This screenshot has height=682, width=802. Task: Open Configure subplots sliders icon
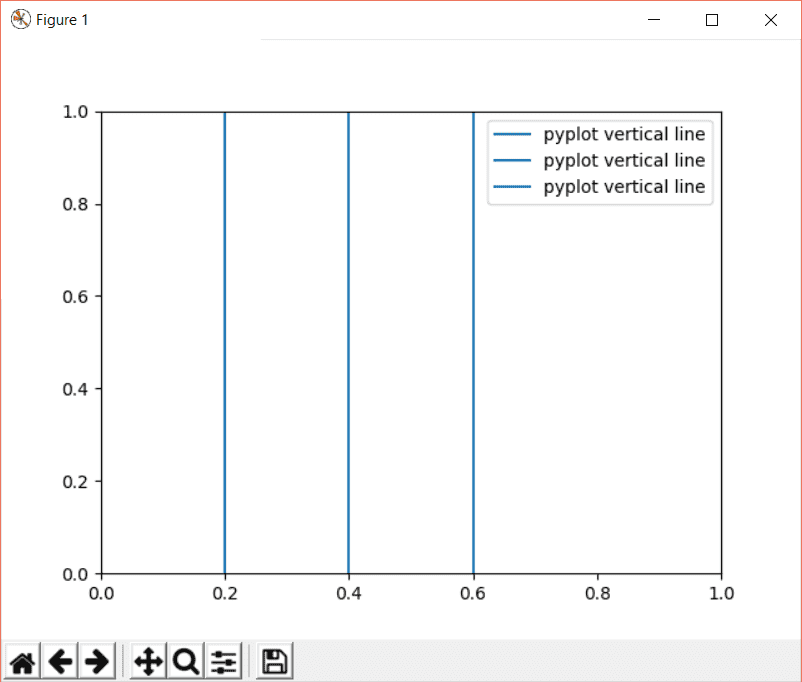(224, 662)
